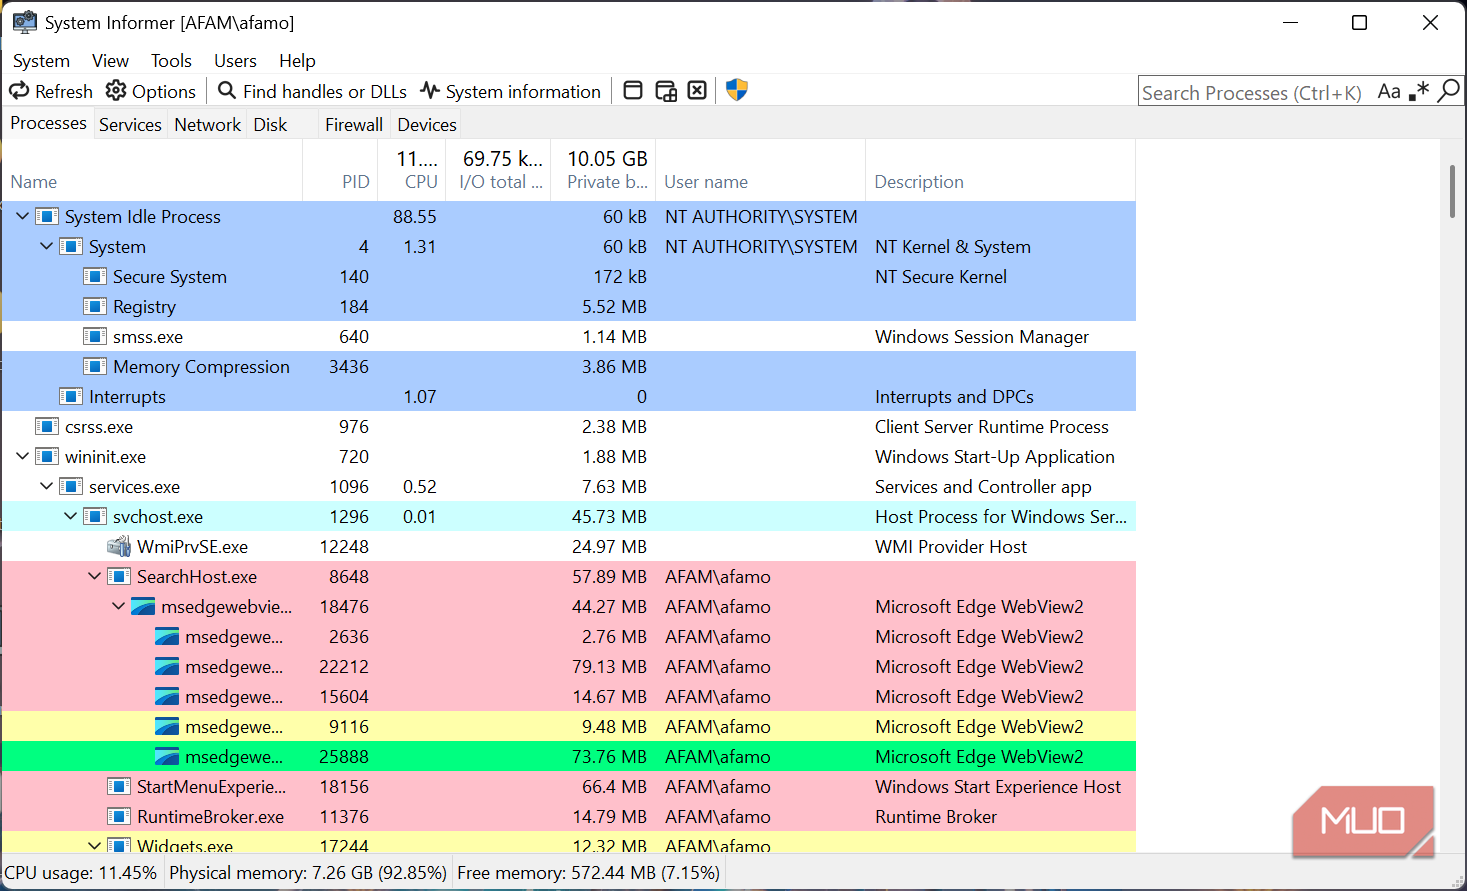Click the Refresh toolbar button
Viewport: 1467px width, 891px height.
51,91
